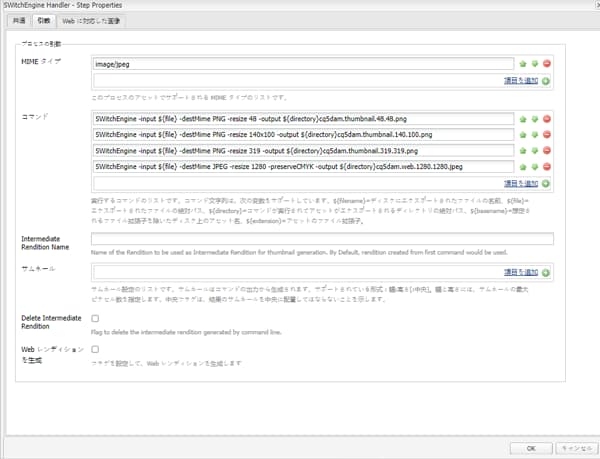Image resolution: width=600 pixels, height=459 pixels.
Task: Move the image/jpeg MIME type entry down
Action: pos(535,64)
